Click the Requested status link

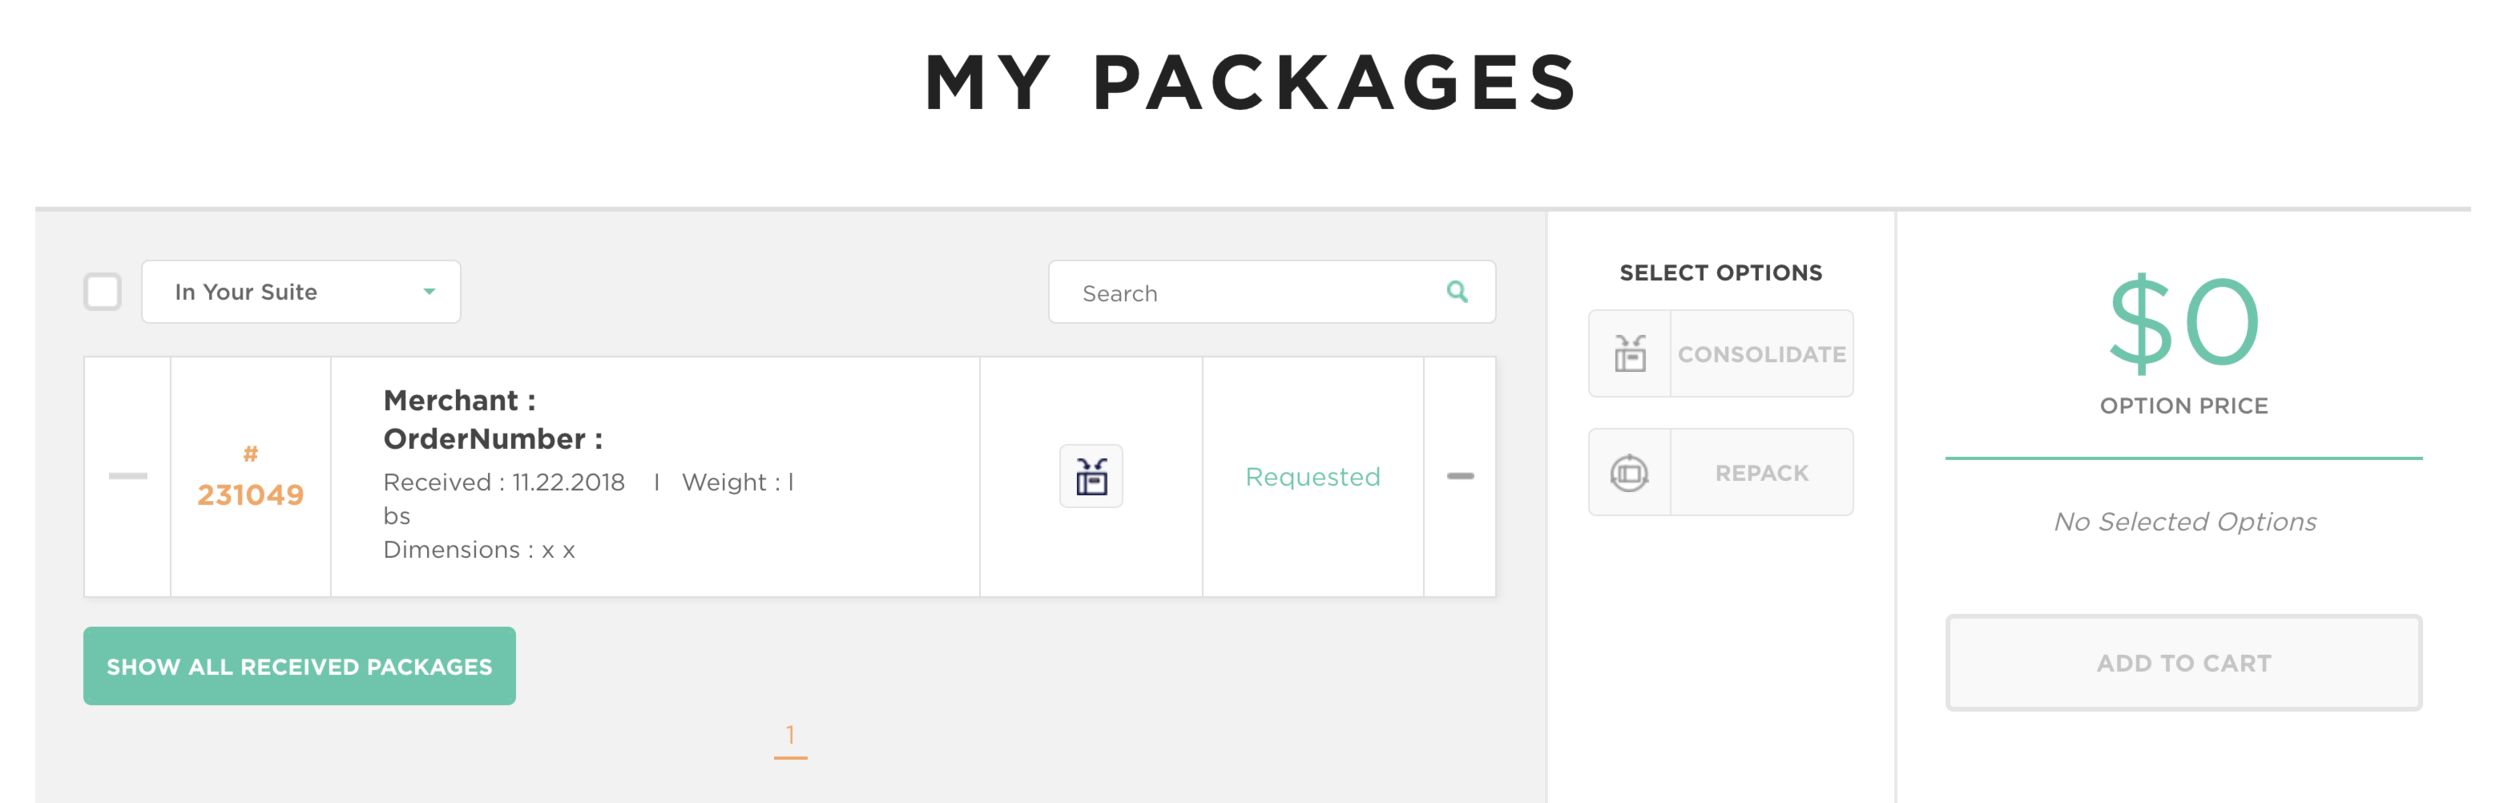point(1312,477)
